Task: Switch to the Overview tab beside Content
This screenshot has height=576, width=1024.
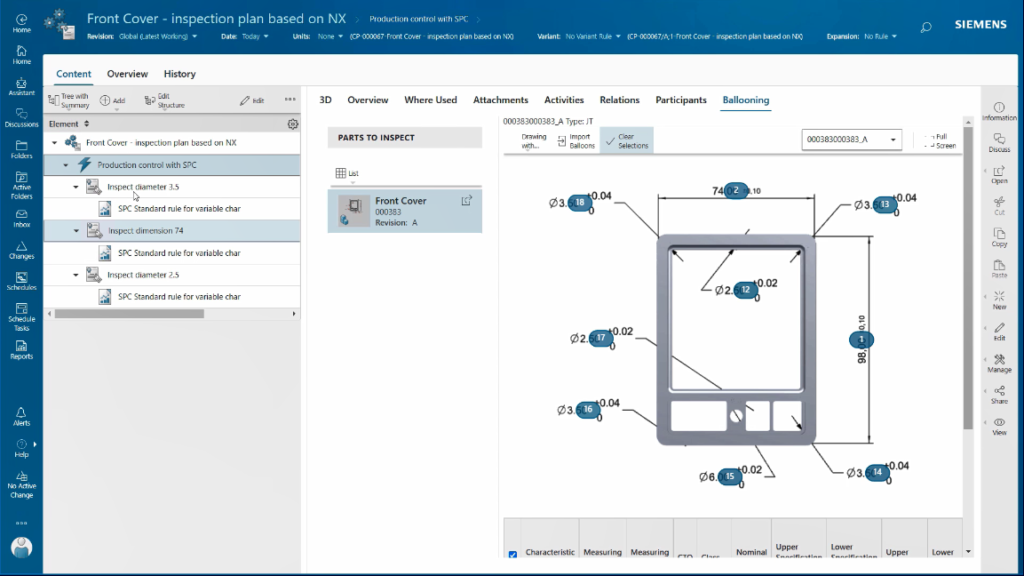Action: click(127, 74)
